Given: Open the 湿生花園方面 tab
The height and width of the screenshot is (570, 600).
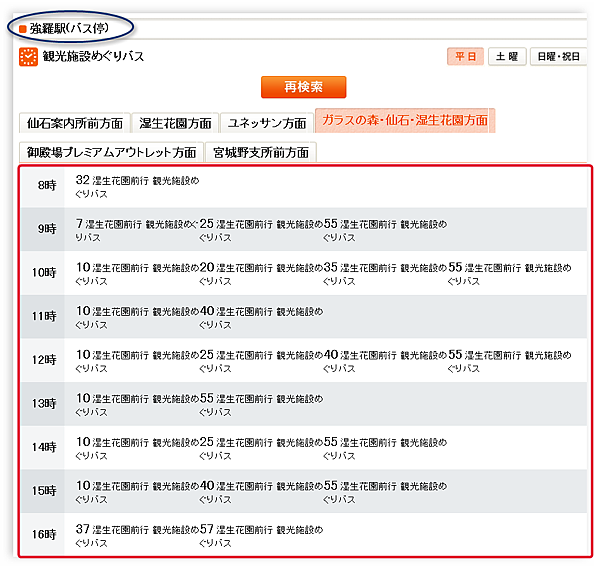Looking at the screenshot, I should tap(175, 123).
